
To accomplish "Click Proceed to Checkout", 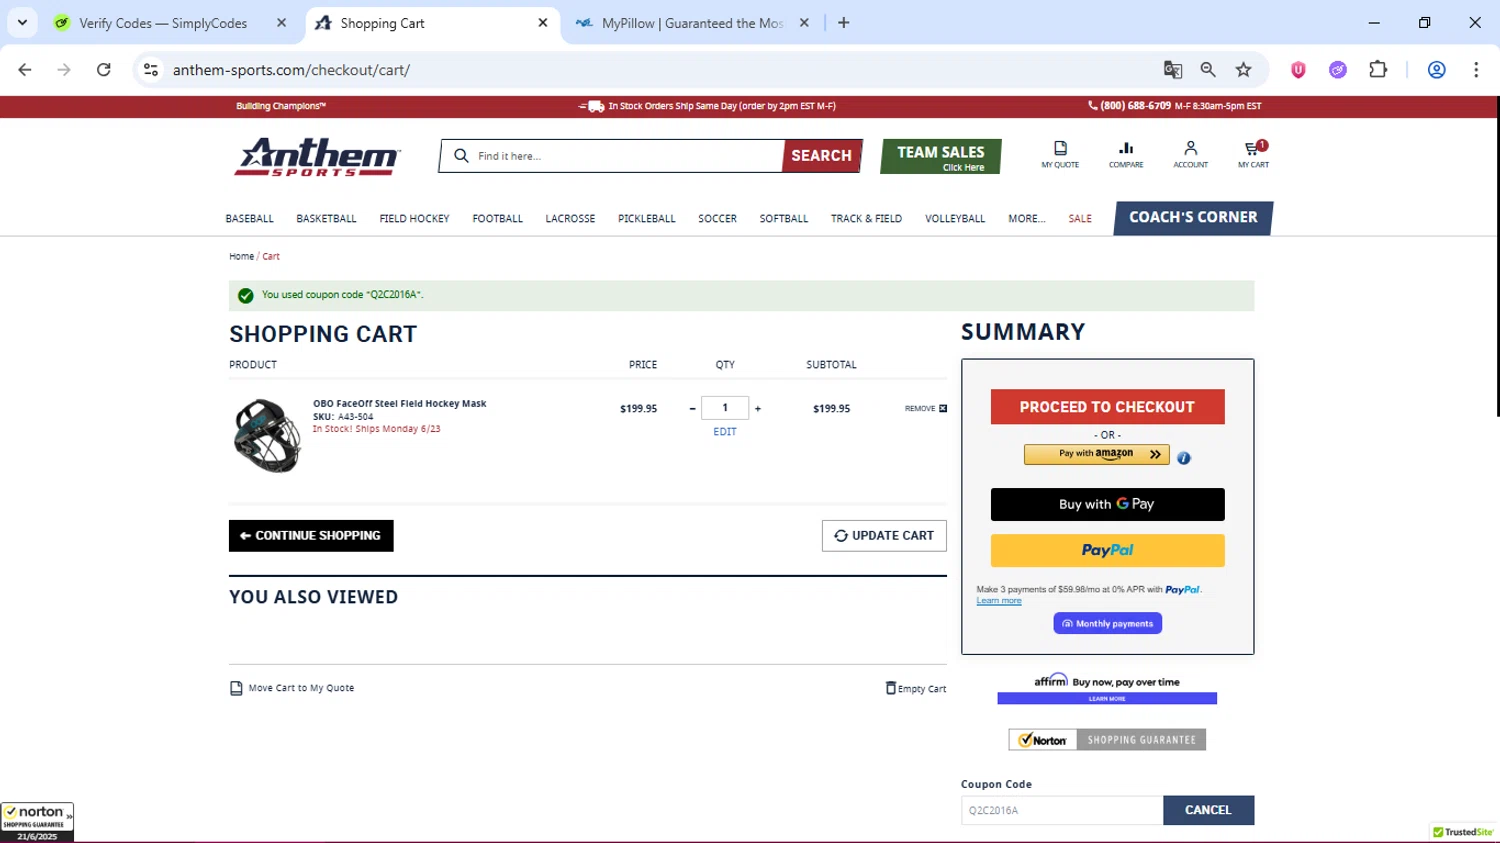I will (x=1107, y=407).
